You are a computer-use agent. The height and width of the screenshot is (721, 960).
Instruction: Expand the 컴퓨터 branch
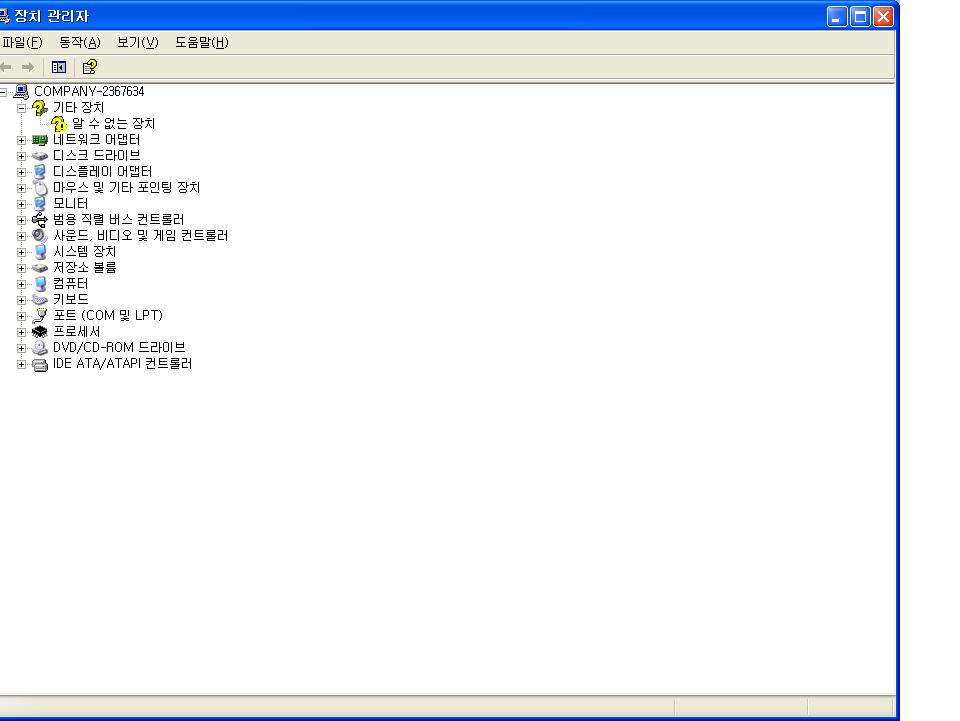coord(21,284)
